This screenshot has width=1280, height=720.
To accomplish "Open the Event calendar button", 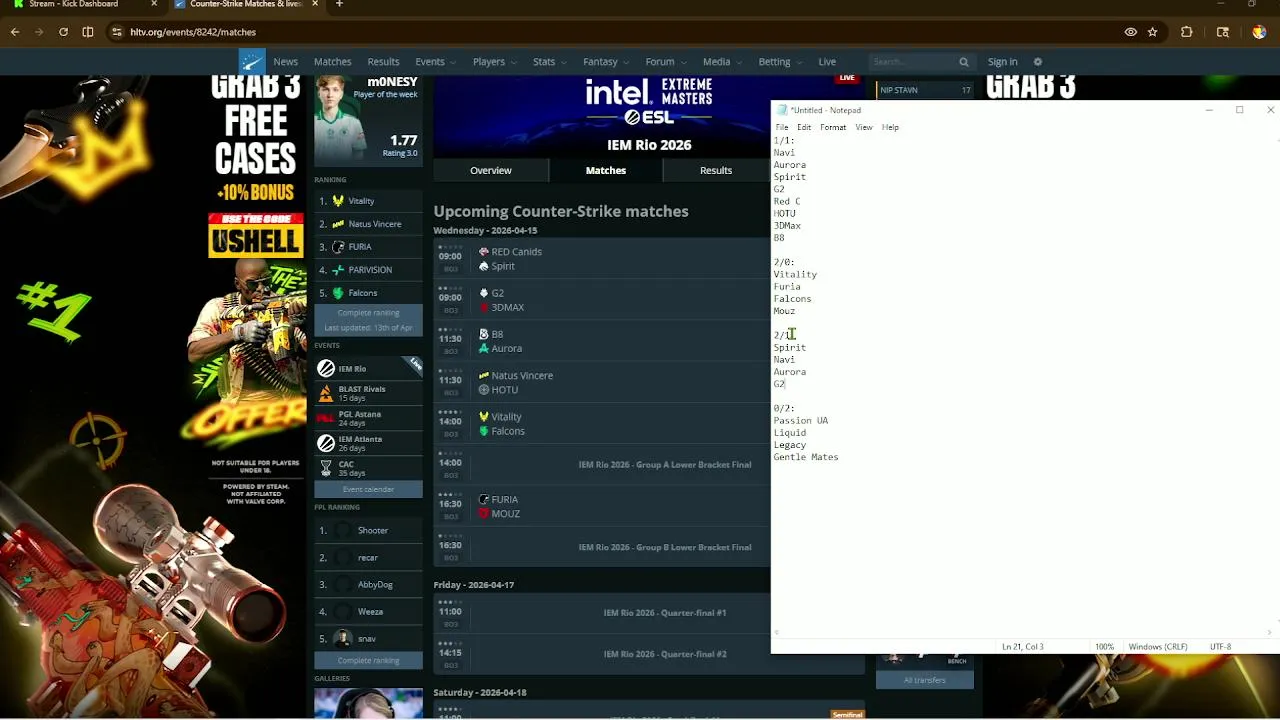I will pyautogui.click(x=368, y=489).
